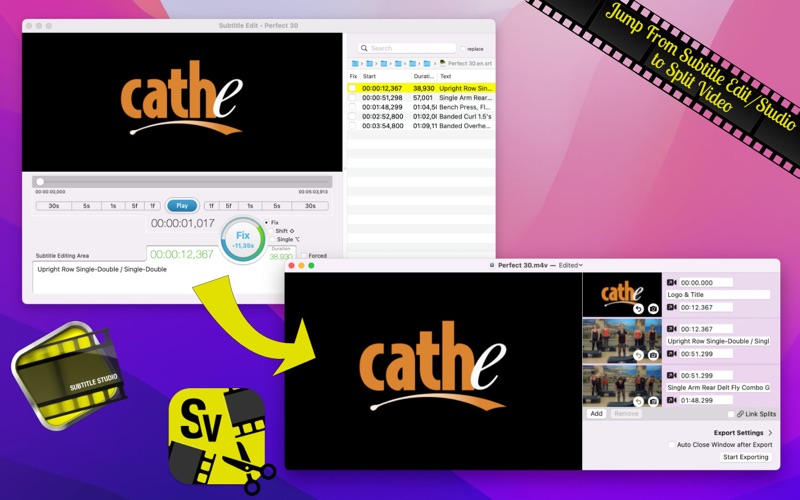Image resolution: width=800 pixels, height=500 pixels.
Task: Check the Fix box on the 00:01:48,299 row
Action: tap(352, 107)
